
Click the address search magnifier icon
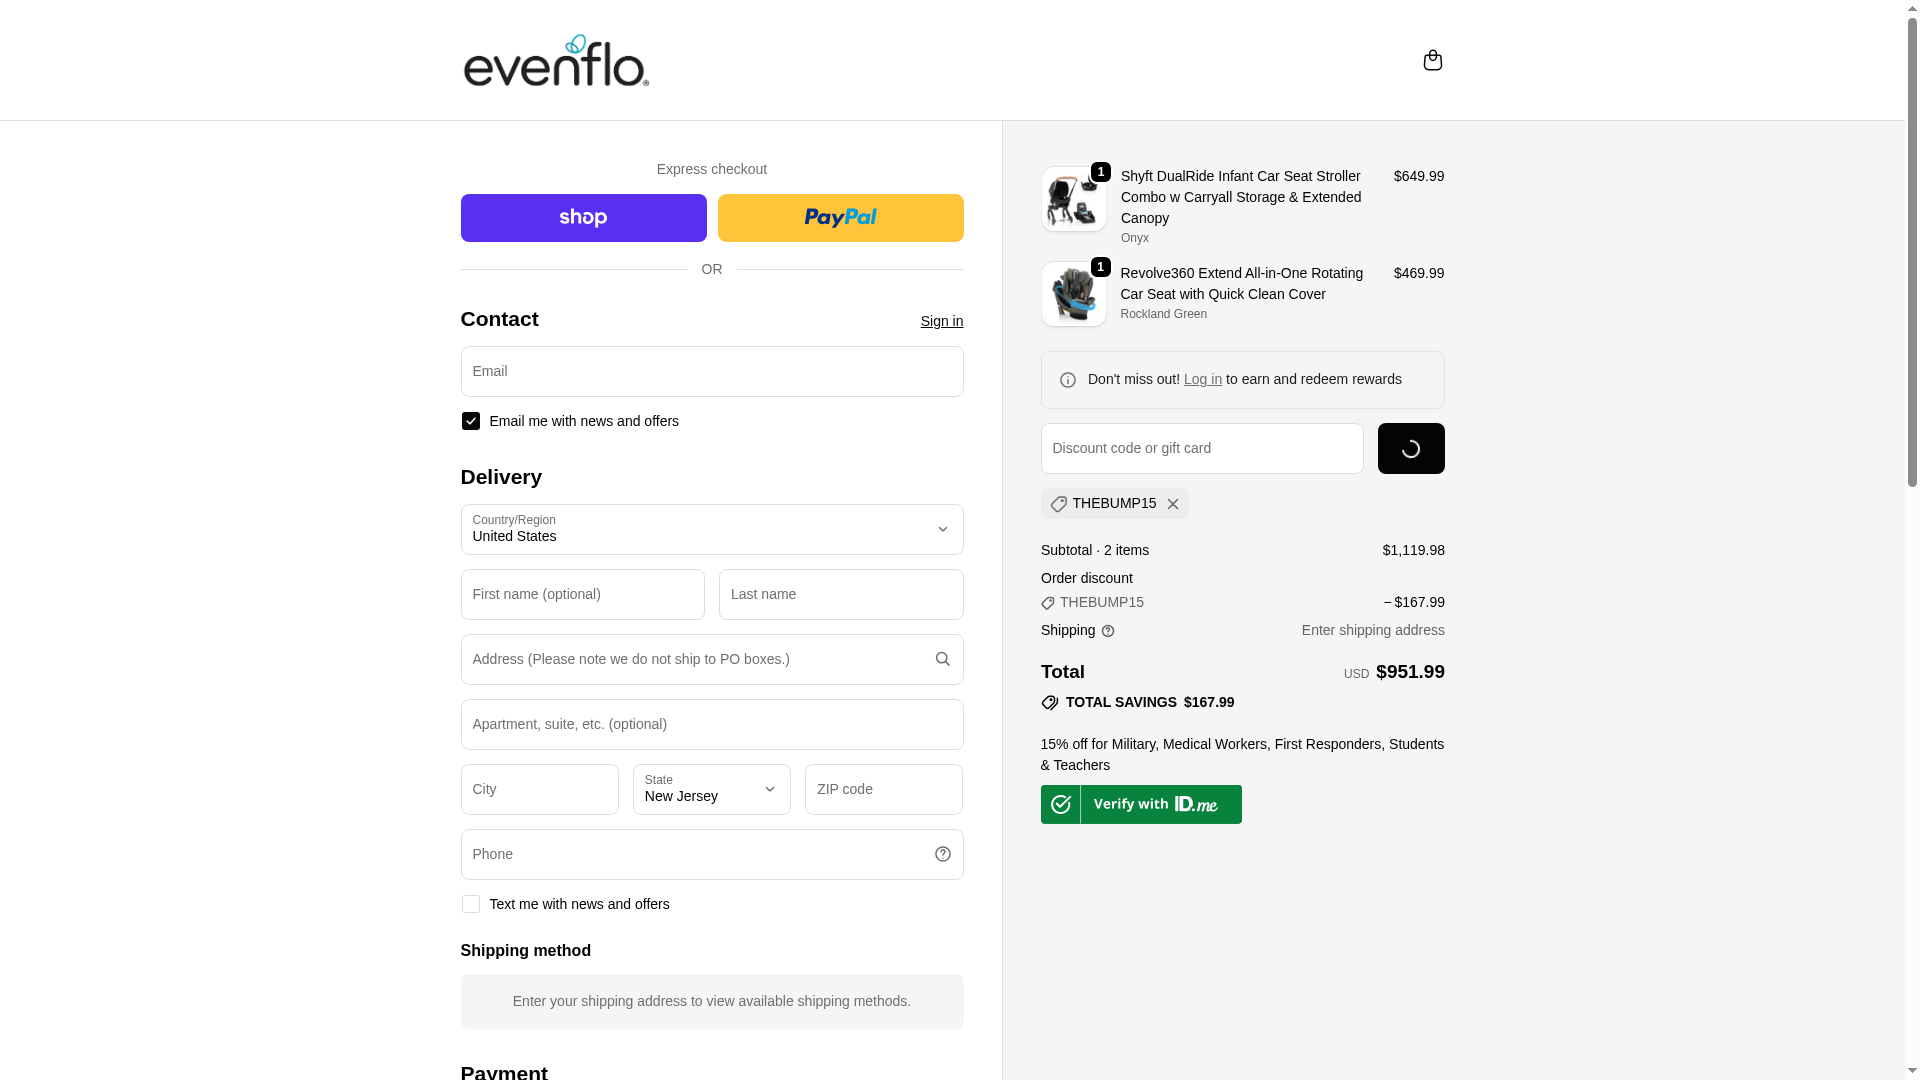click(x=942, y=659)
